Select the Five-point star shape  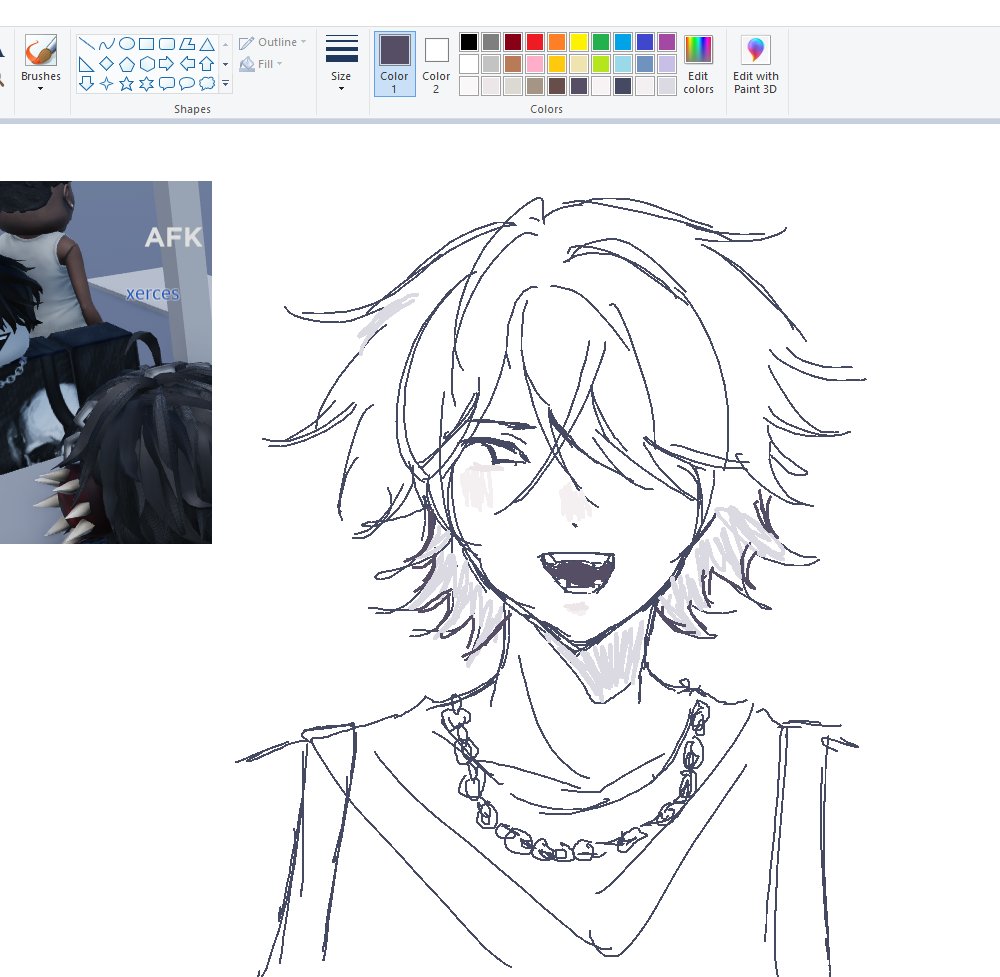point(126,84)
